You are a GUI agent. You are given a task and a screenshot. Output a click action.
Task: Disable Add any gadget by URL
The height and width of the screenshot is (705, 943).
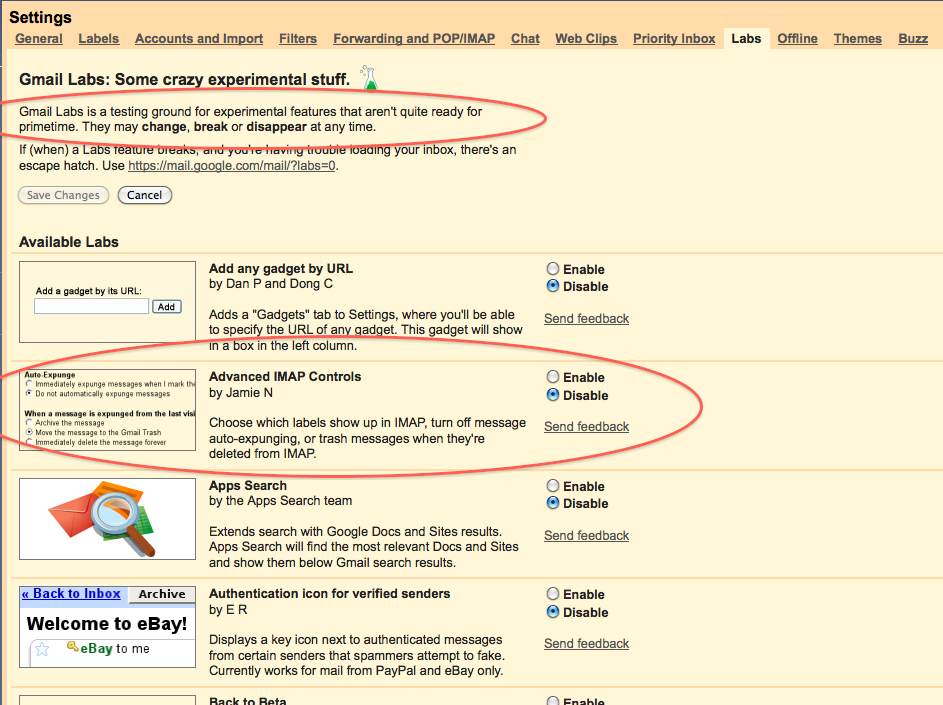pyautogui.click(x=553, y=286)
